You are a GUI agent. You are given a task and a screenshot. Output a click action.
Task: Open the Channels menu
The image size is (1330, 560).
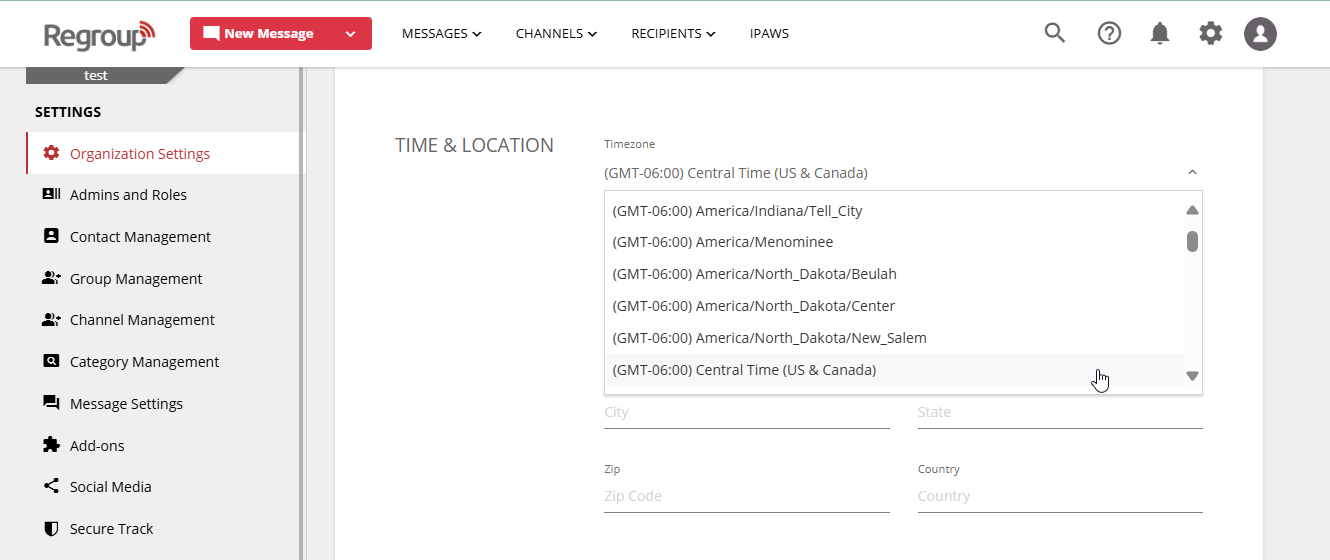click(556, 34)
